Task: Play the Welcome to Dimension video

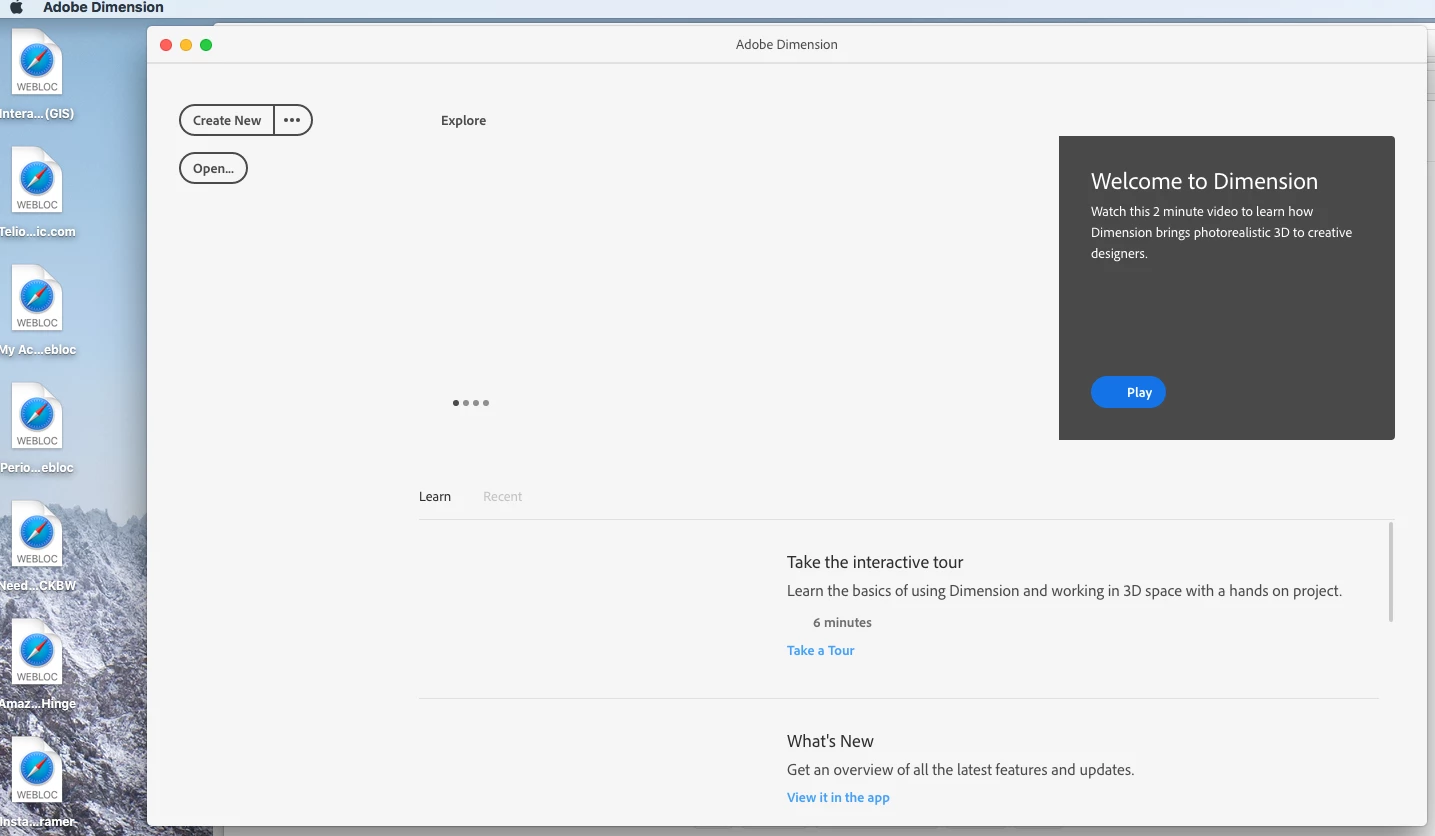Action: point(1128,392)
